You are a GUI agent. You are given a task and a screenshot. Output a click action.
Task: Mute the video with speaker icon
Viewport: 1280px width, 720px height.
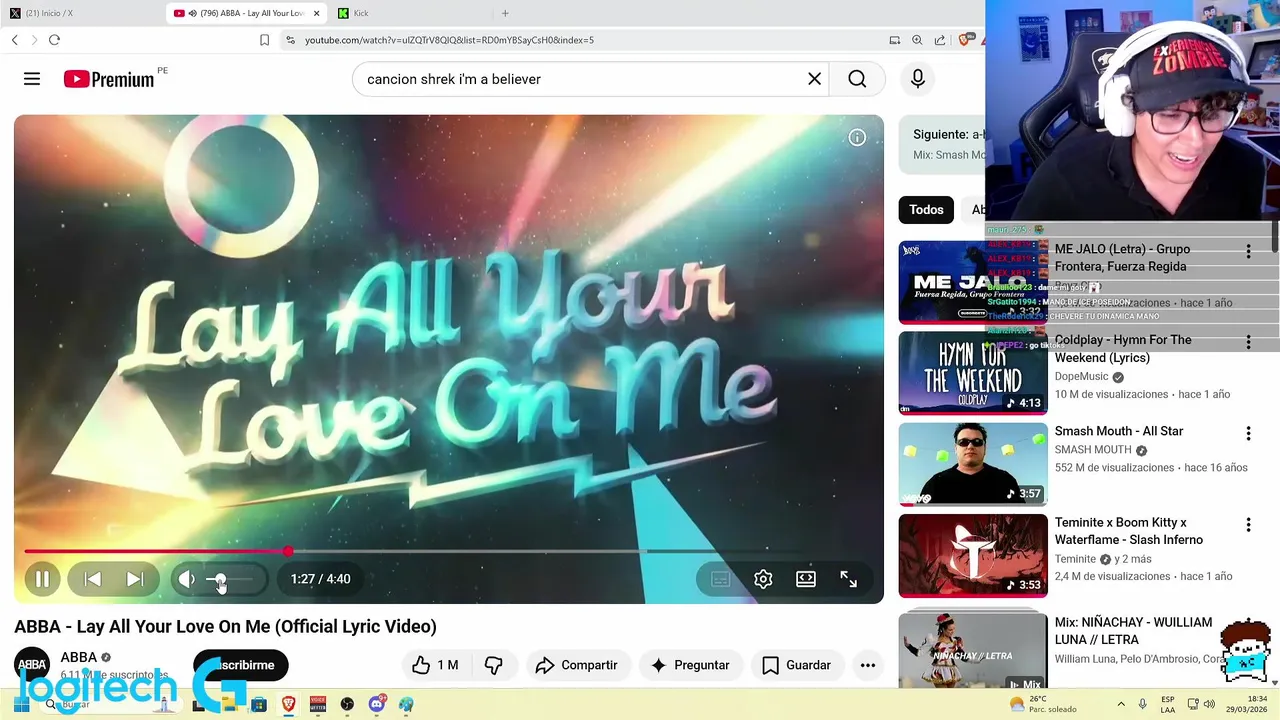pyautogui.click(x=187, y=579)
